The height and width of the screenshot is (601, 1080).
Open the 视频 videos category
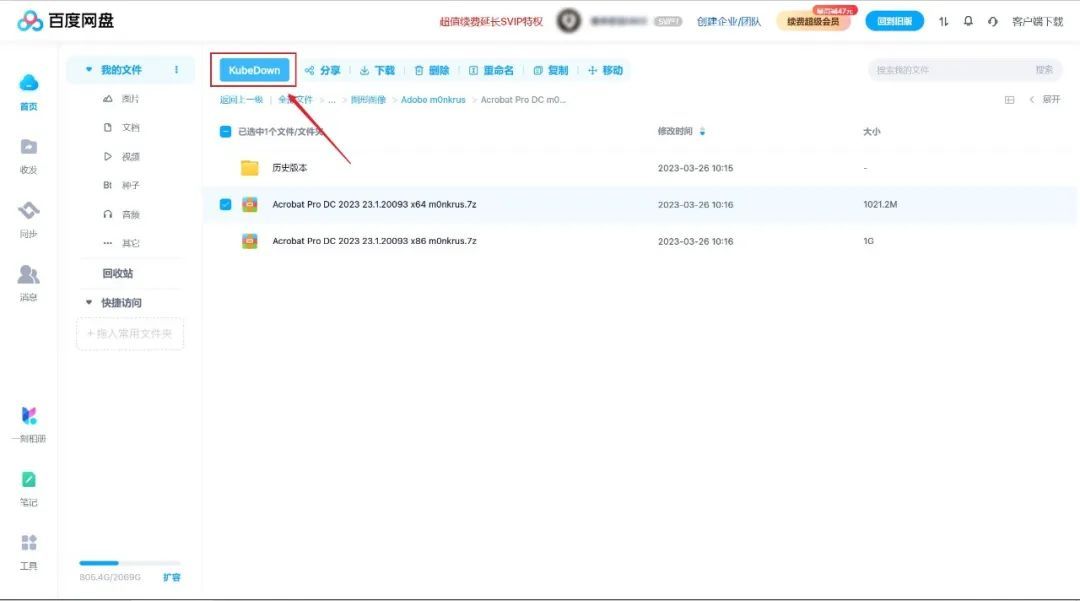click(x=121, y=156)
